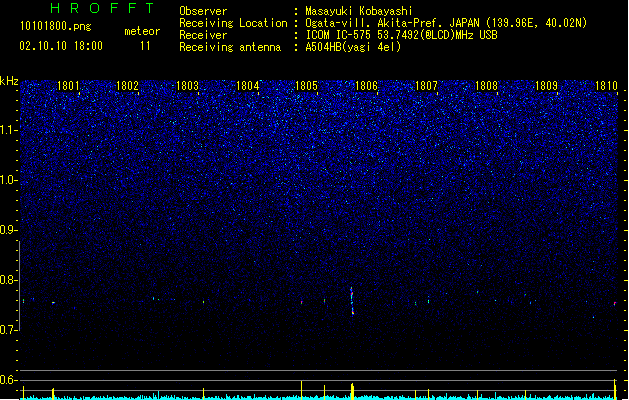Click observer name Masayuki Kobayashi
Viewport: 629px width, 400px height.
pyautogui.click(x=359, y=11)
